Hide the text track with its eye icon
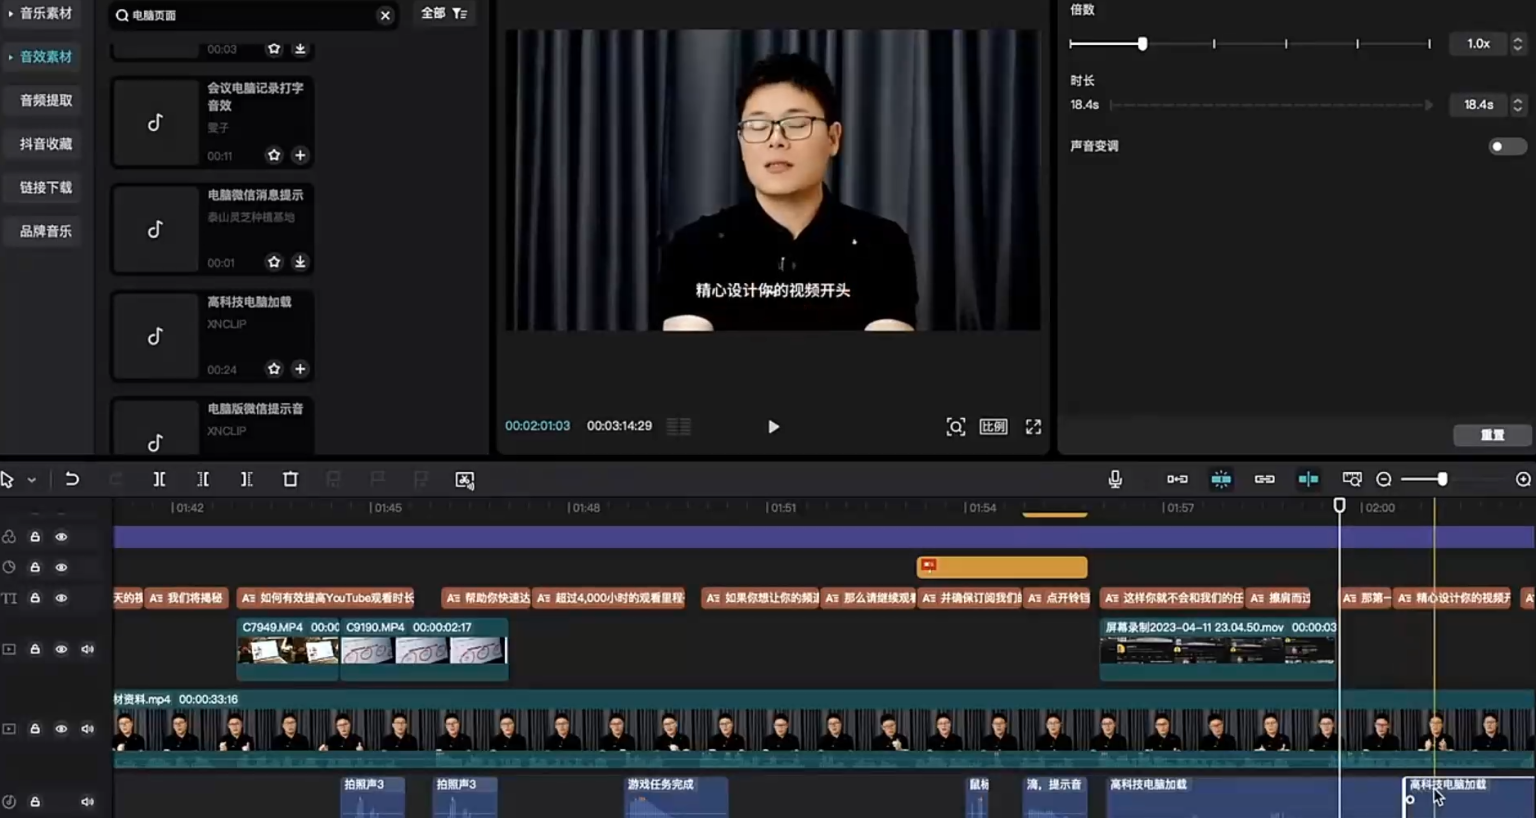The height and width of the screenshot is (818, 1536). 61,598
